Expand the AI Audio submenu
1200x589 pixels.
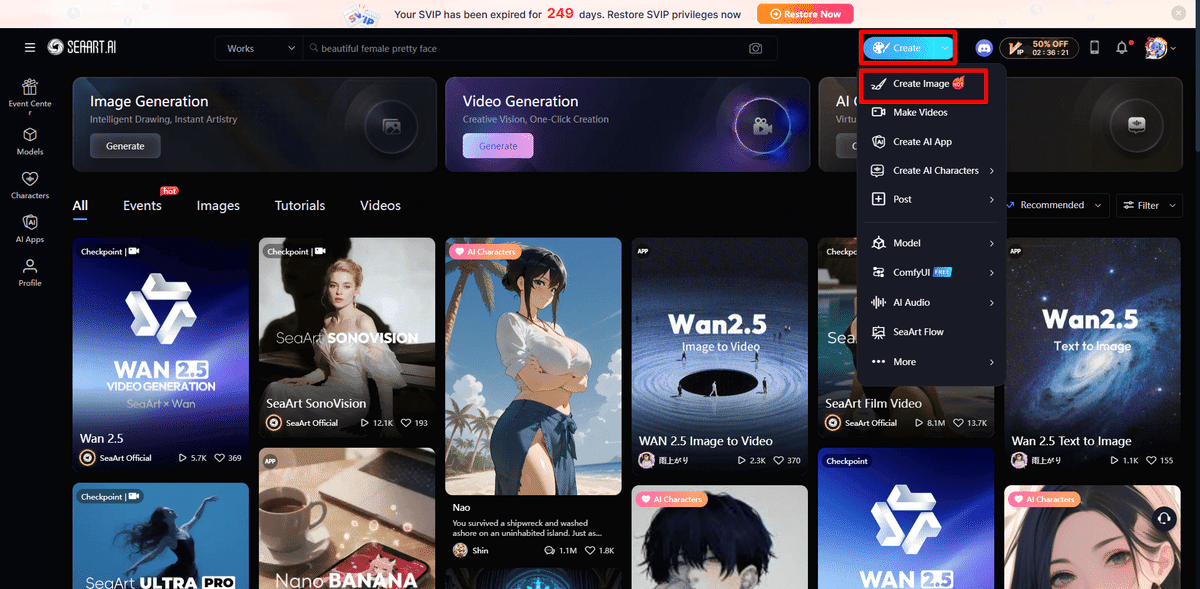pos(931,302)
